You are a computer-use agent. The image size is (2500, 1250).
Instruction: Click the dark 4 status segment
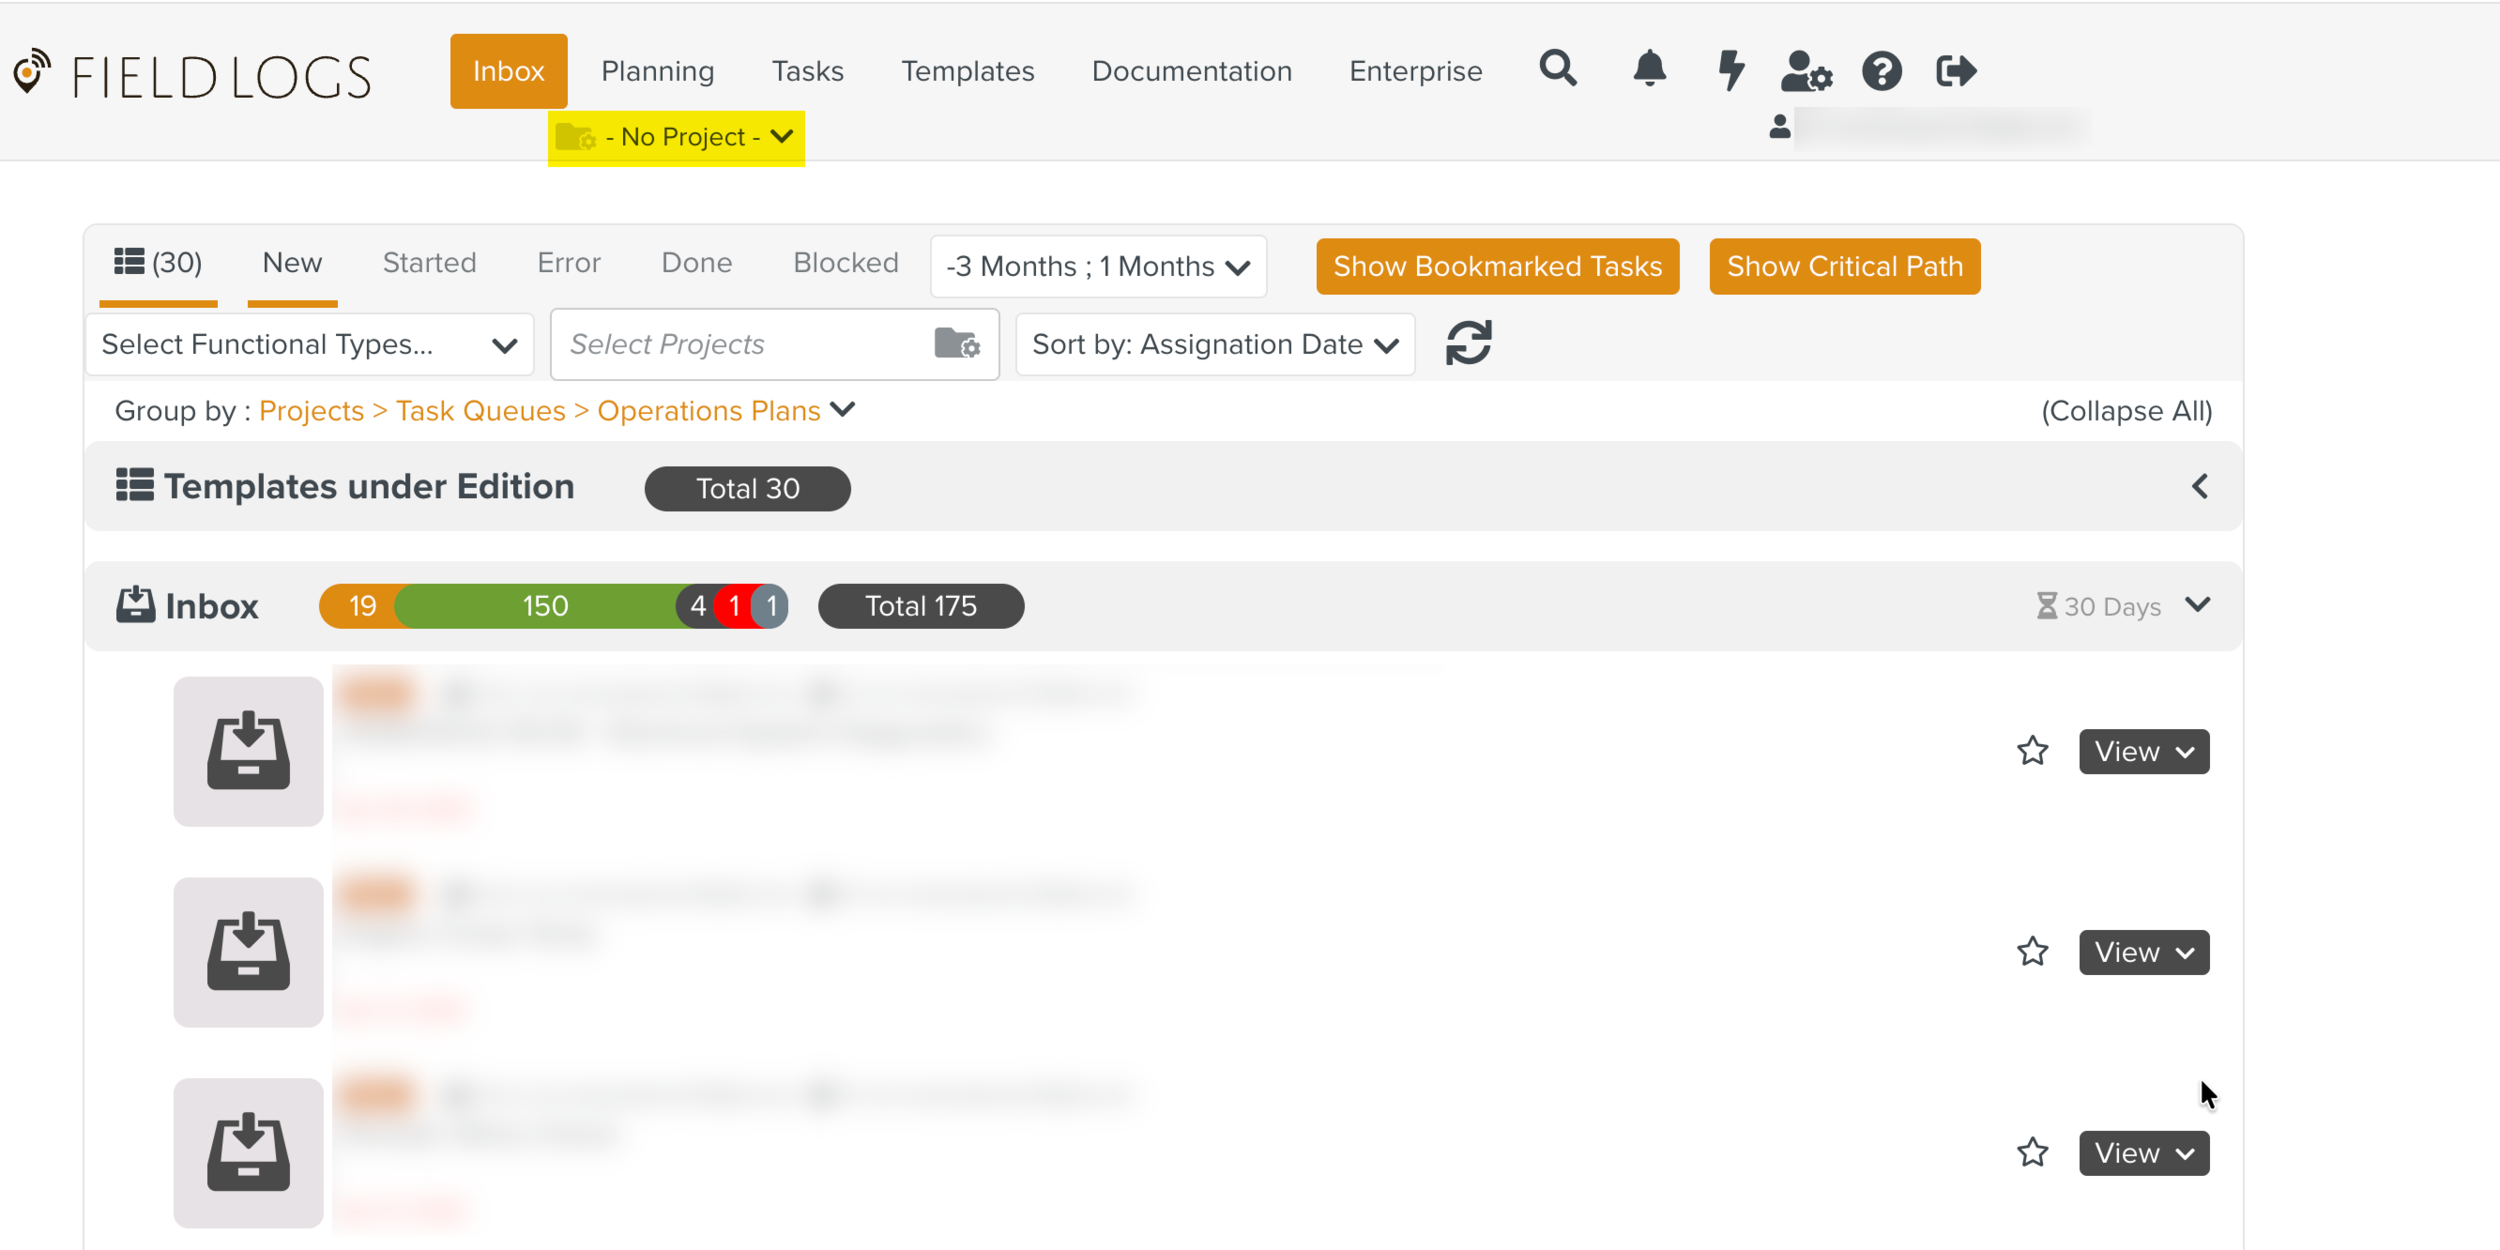[697, 606]
